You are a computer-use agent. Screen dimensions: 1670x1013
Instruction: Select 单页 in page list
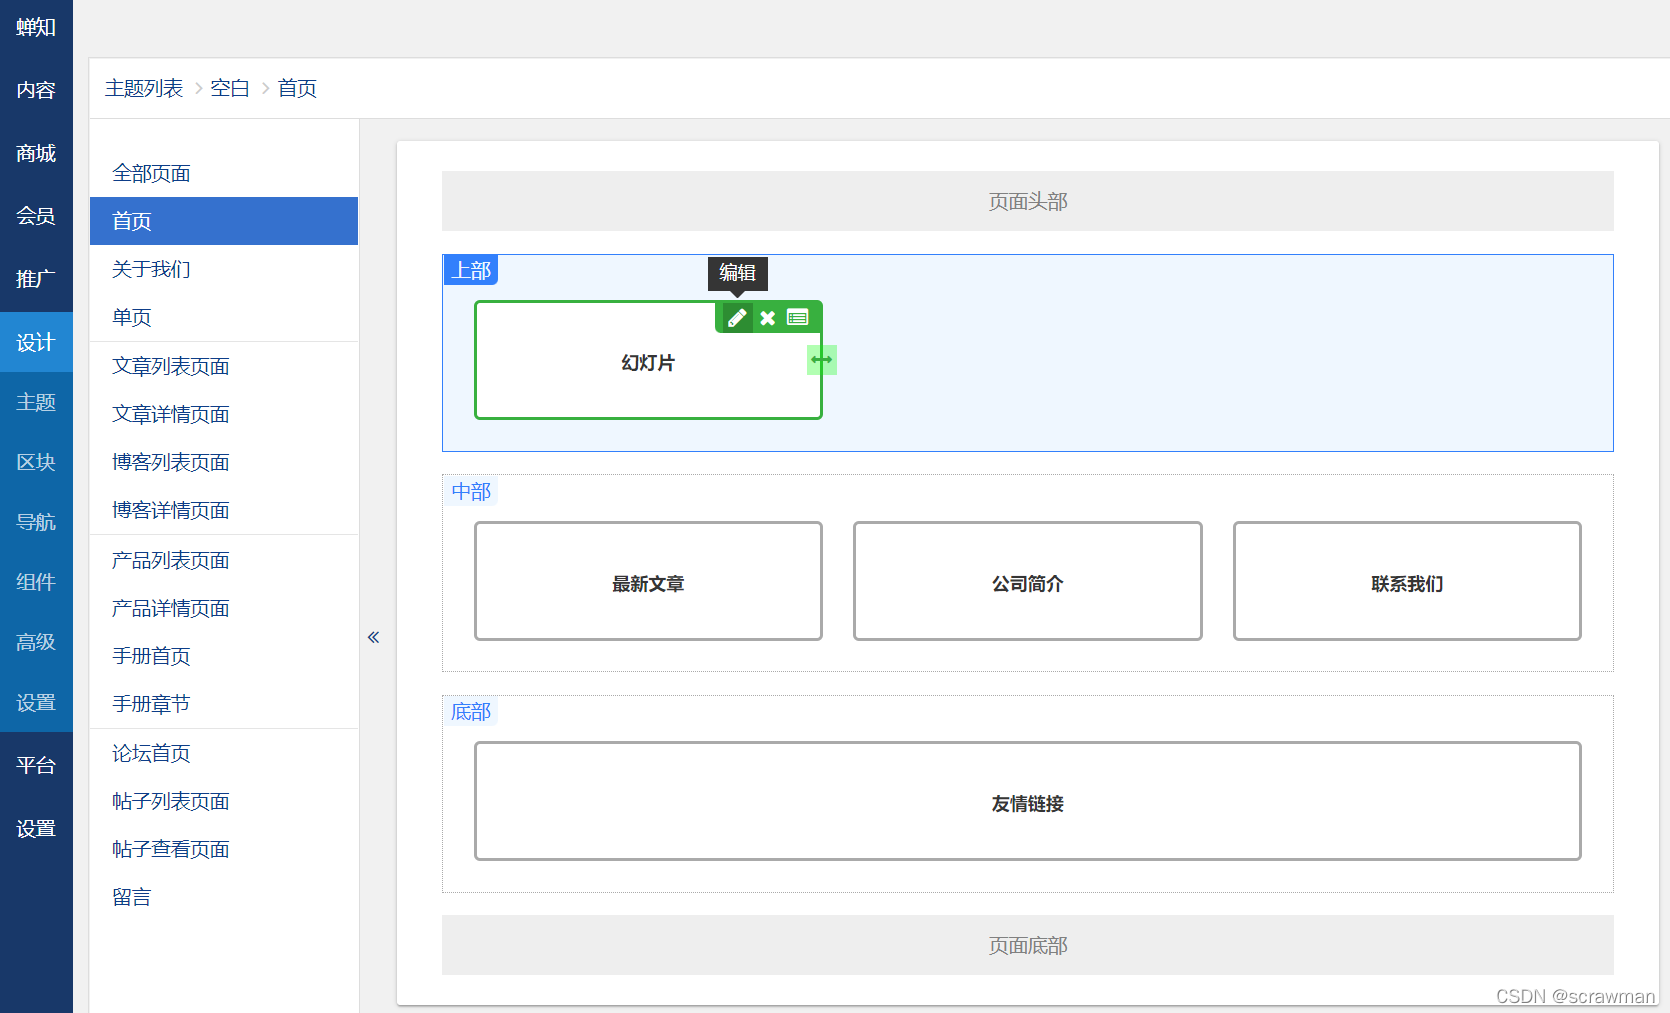click(224, 317)
